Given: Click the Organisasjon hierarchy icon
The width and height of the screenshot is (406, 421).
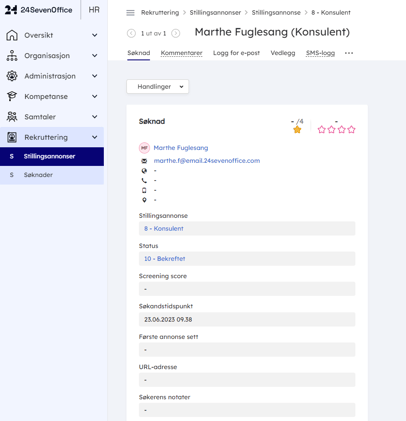Looking at the screenshot, I should pyautogui.click(x=12, y=55).
